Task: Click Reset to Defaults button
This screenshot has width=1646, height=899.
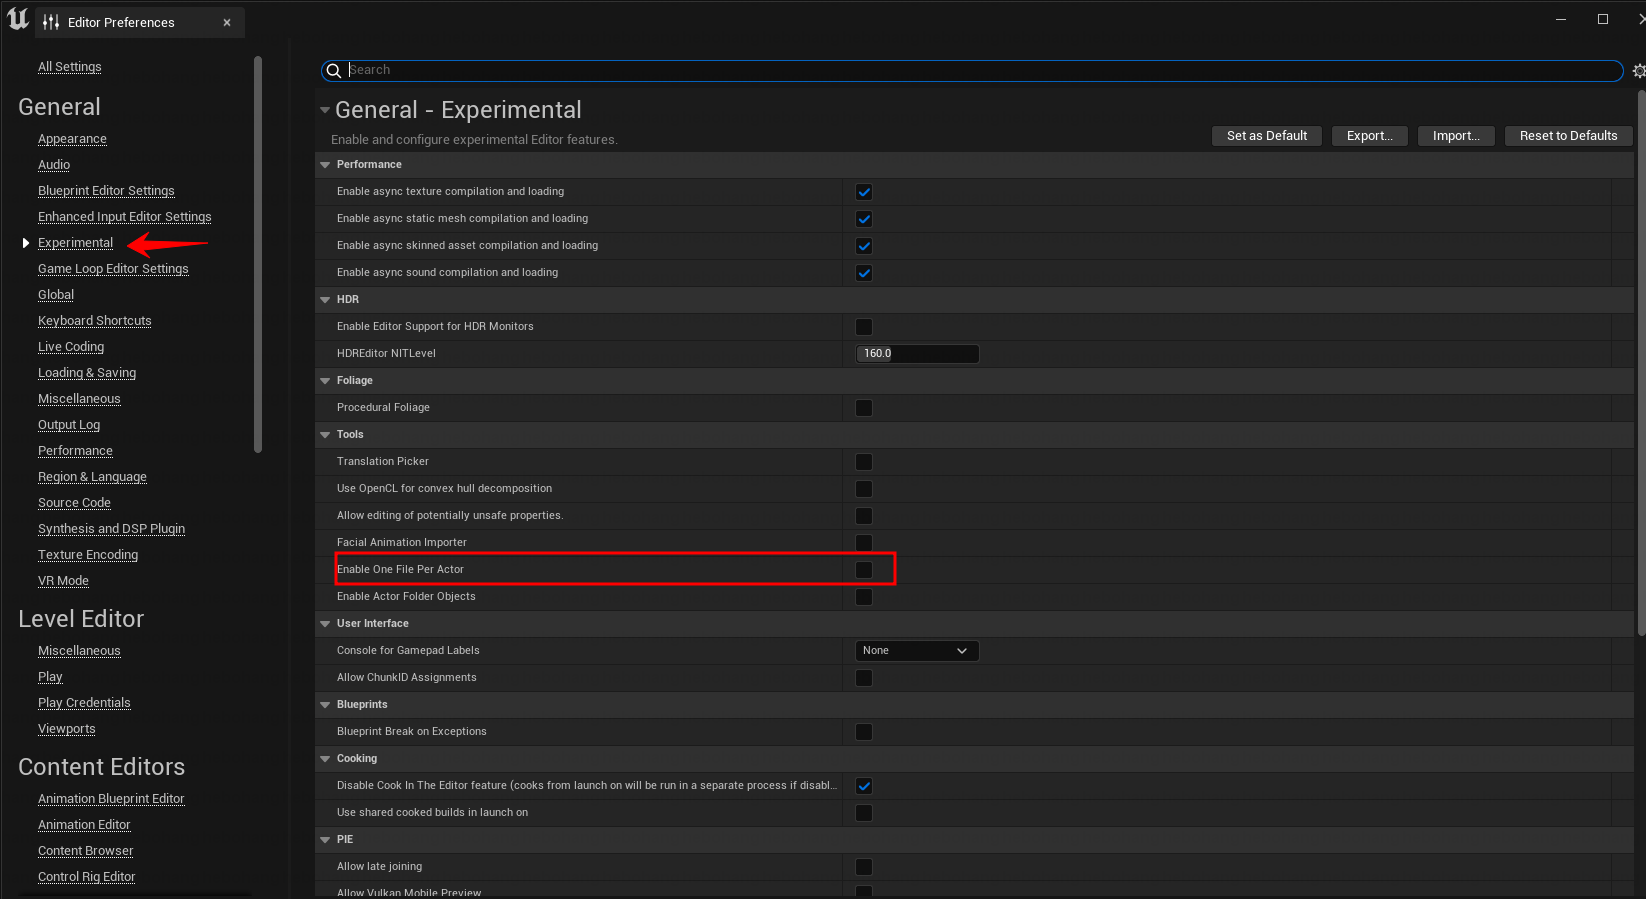Action: pos(1568,136)
